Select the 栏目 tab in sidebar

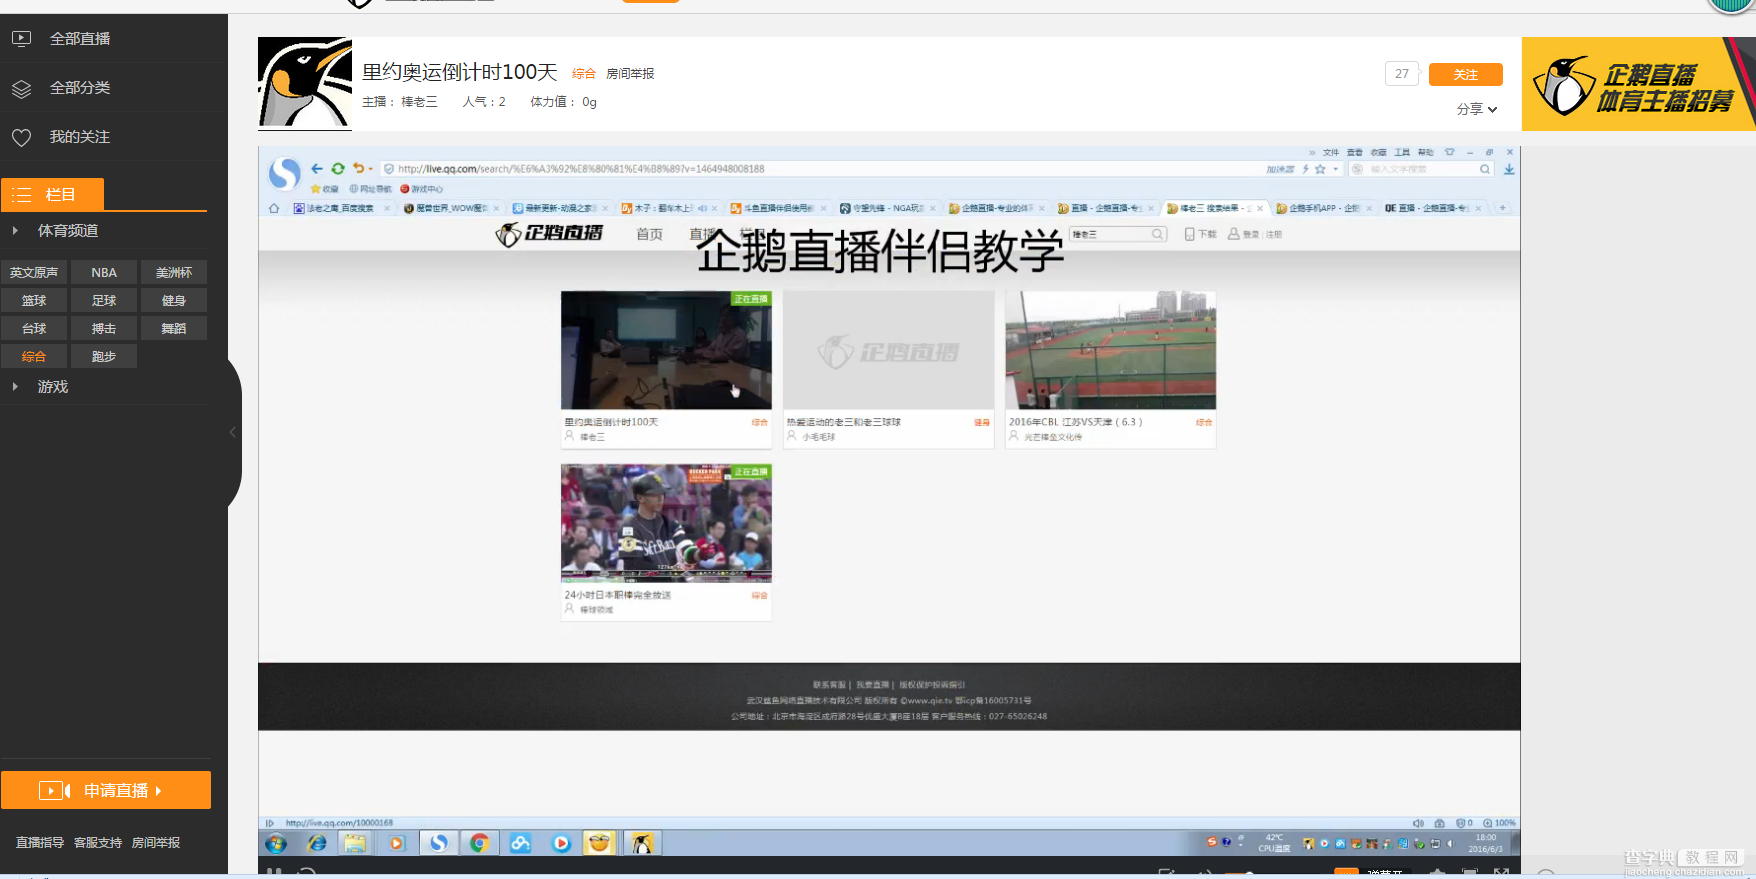[x=53, y=195]
